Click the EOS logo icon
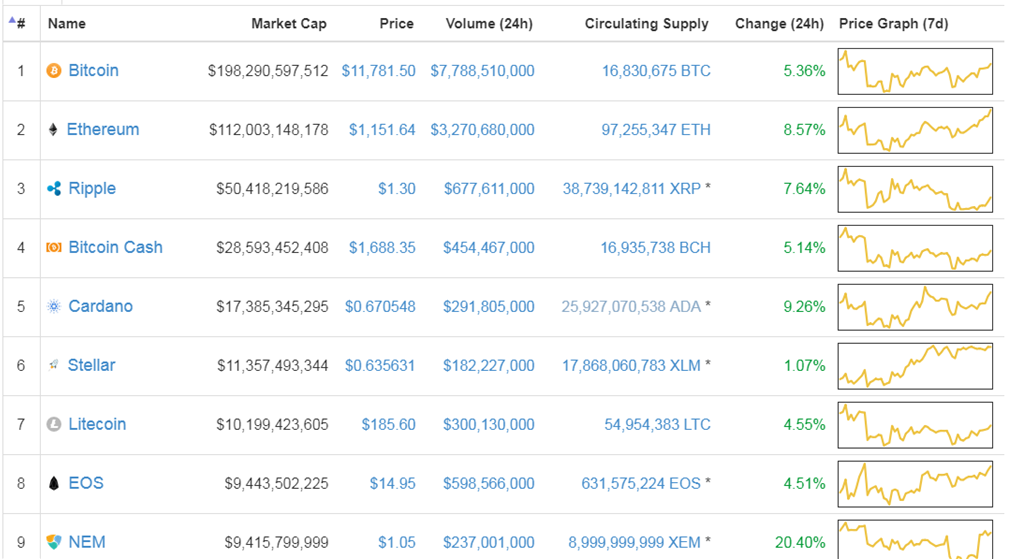Viewport: 1012px width, 559px height. 54,483
